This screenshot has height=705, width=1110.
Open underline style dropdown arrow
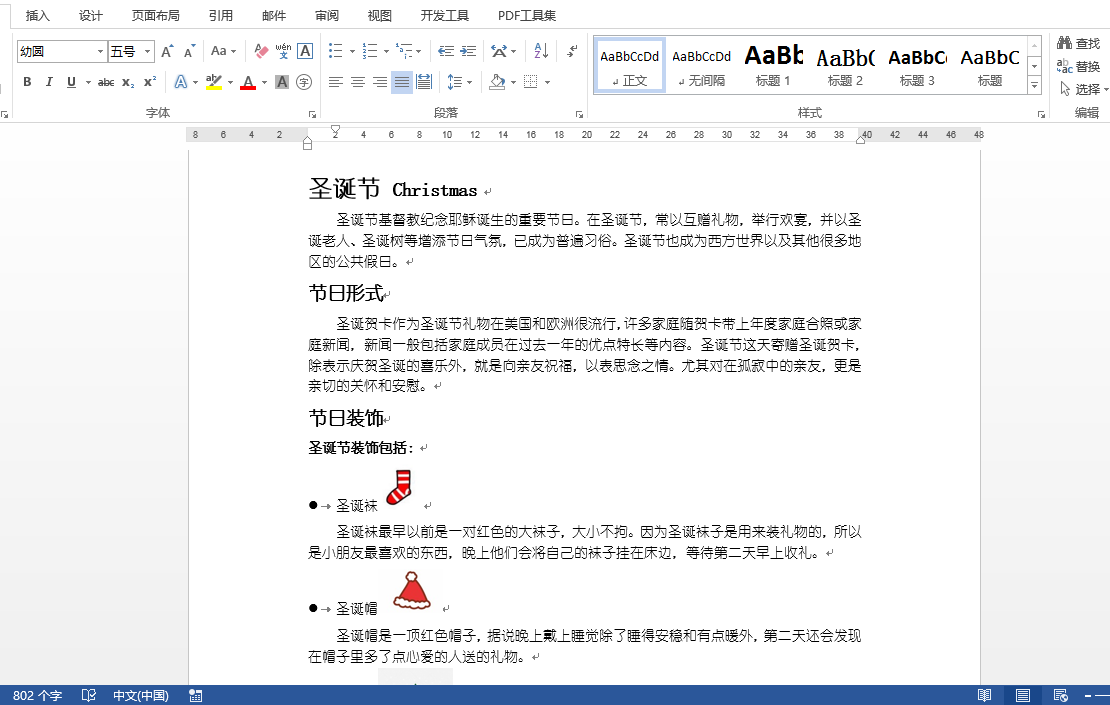click(88, 83)
